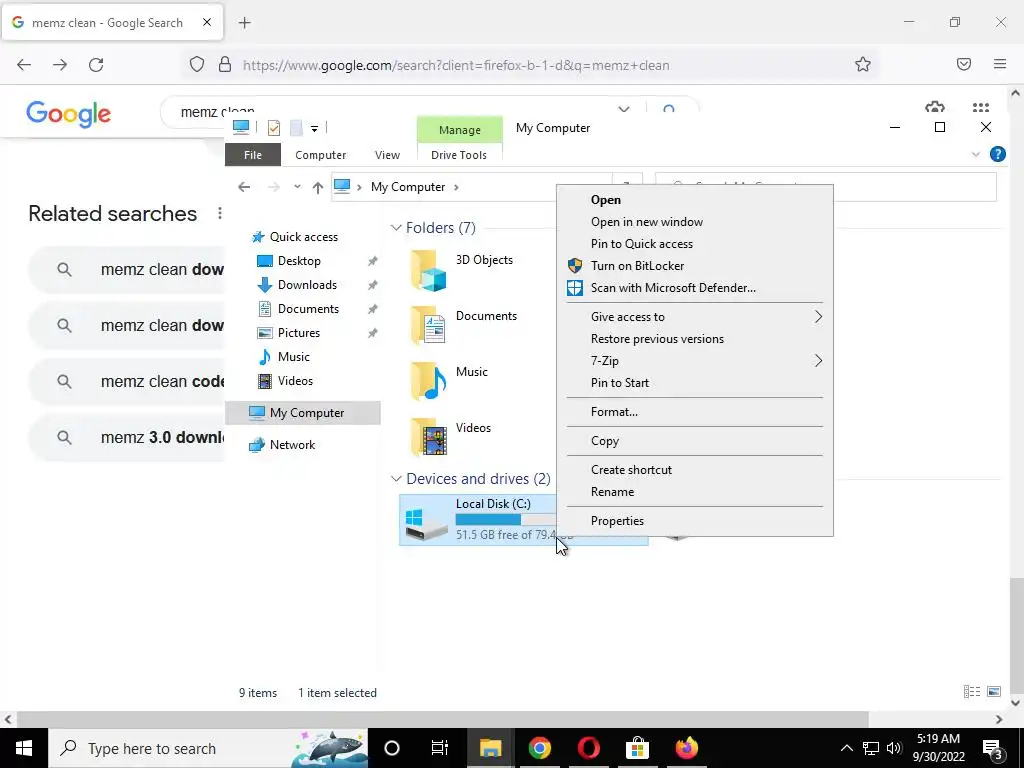Open the taskbar notification center
This screenshot has height=768, width=1024.
[x=993, y=748]
